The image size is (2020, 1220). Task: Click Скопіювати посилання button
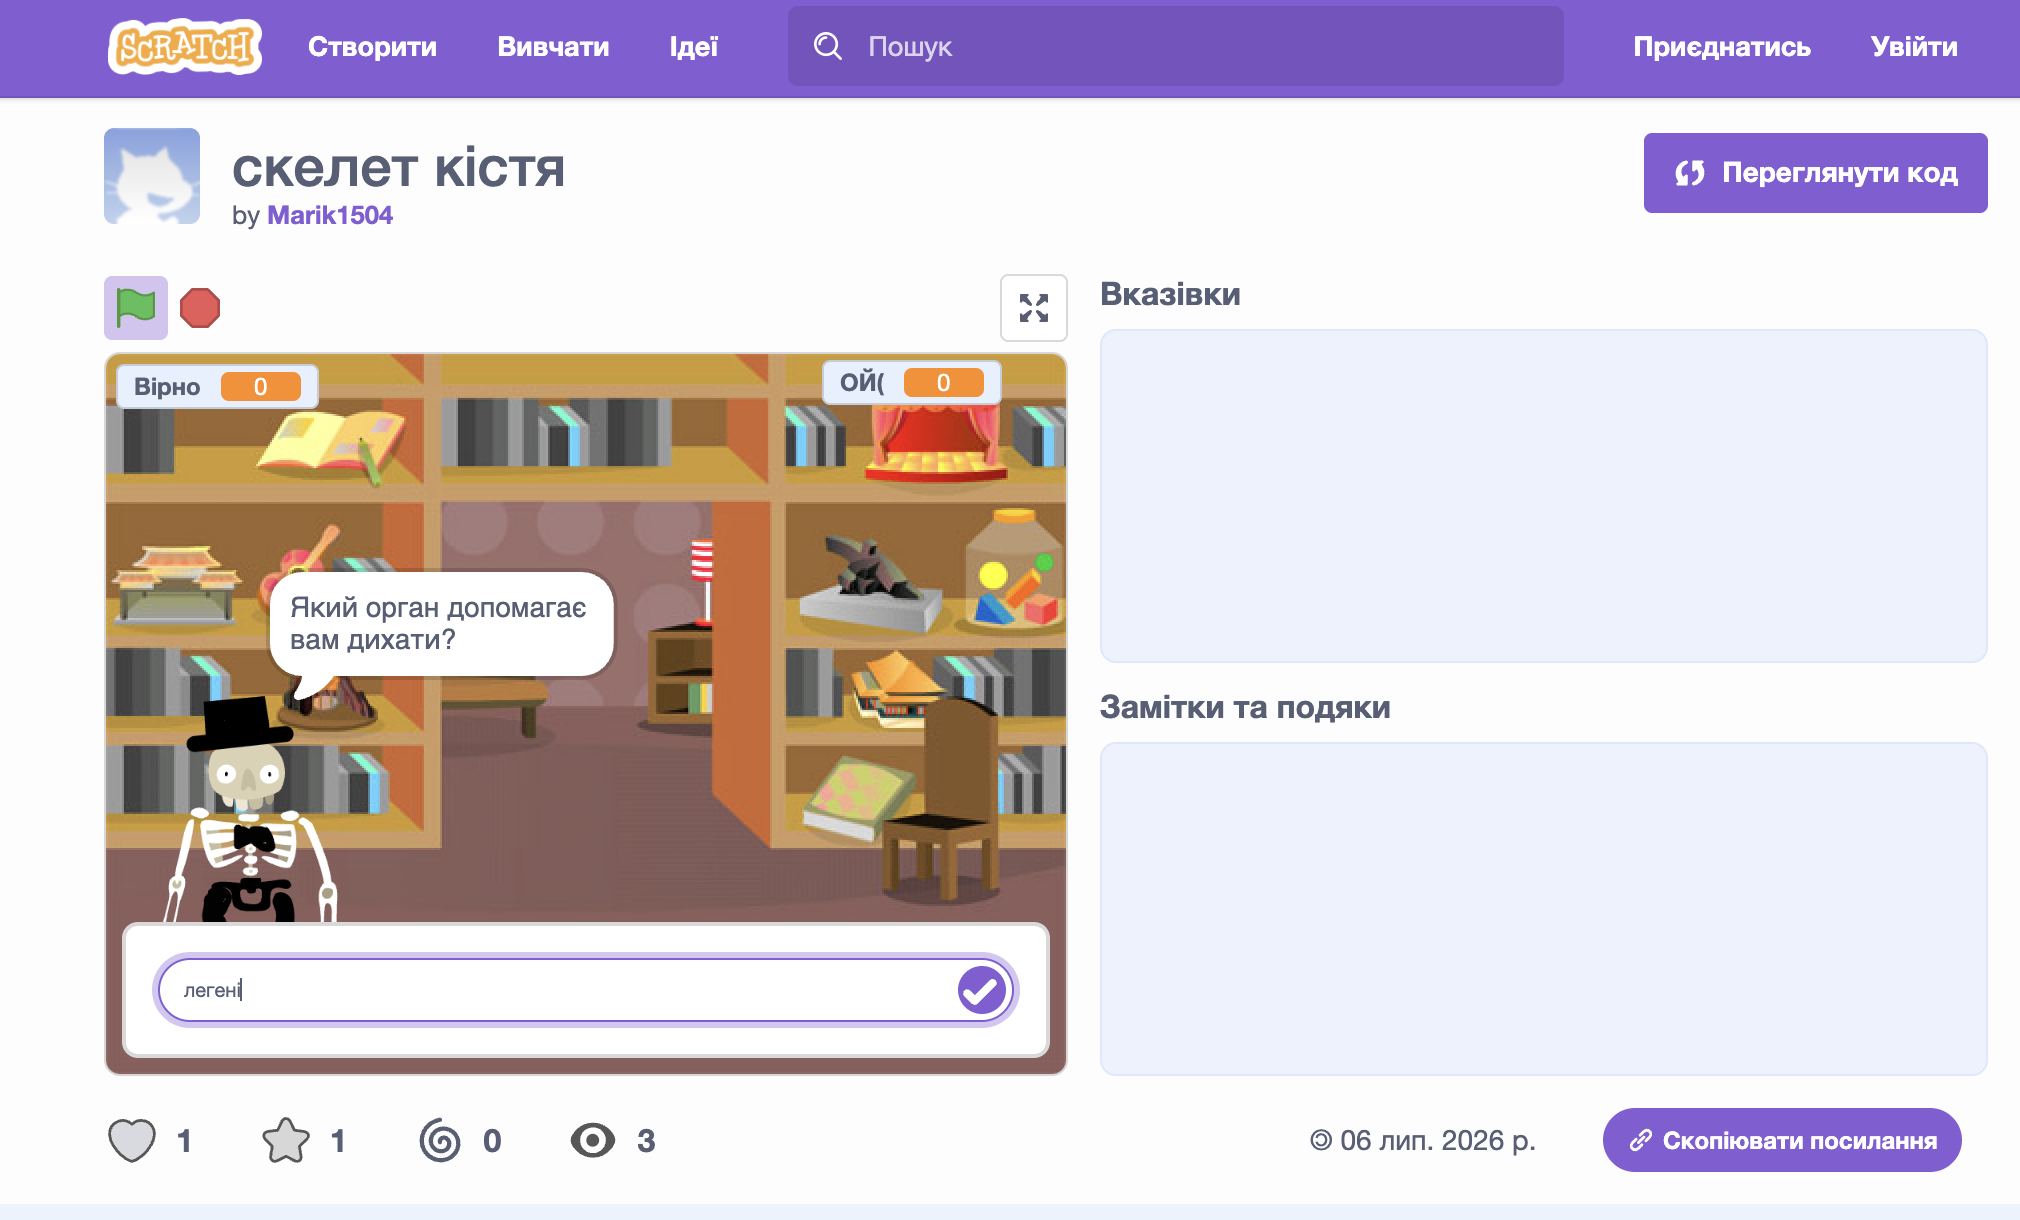pos(1782,1140)
